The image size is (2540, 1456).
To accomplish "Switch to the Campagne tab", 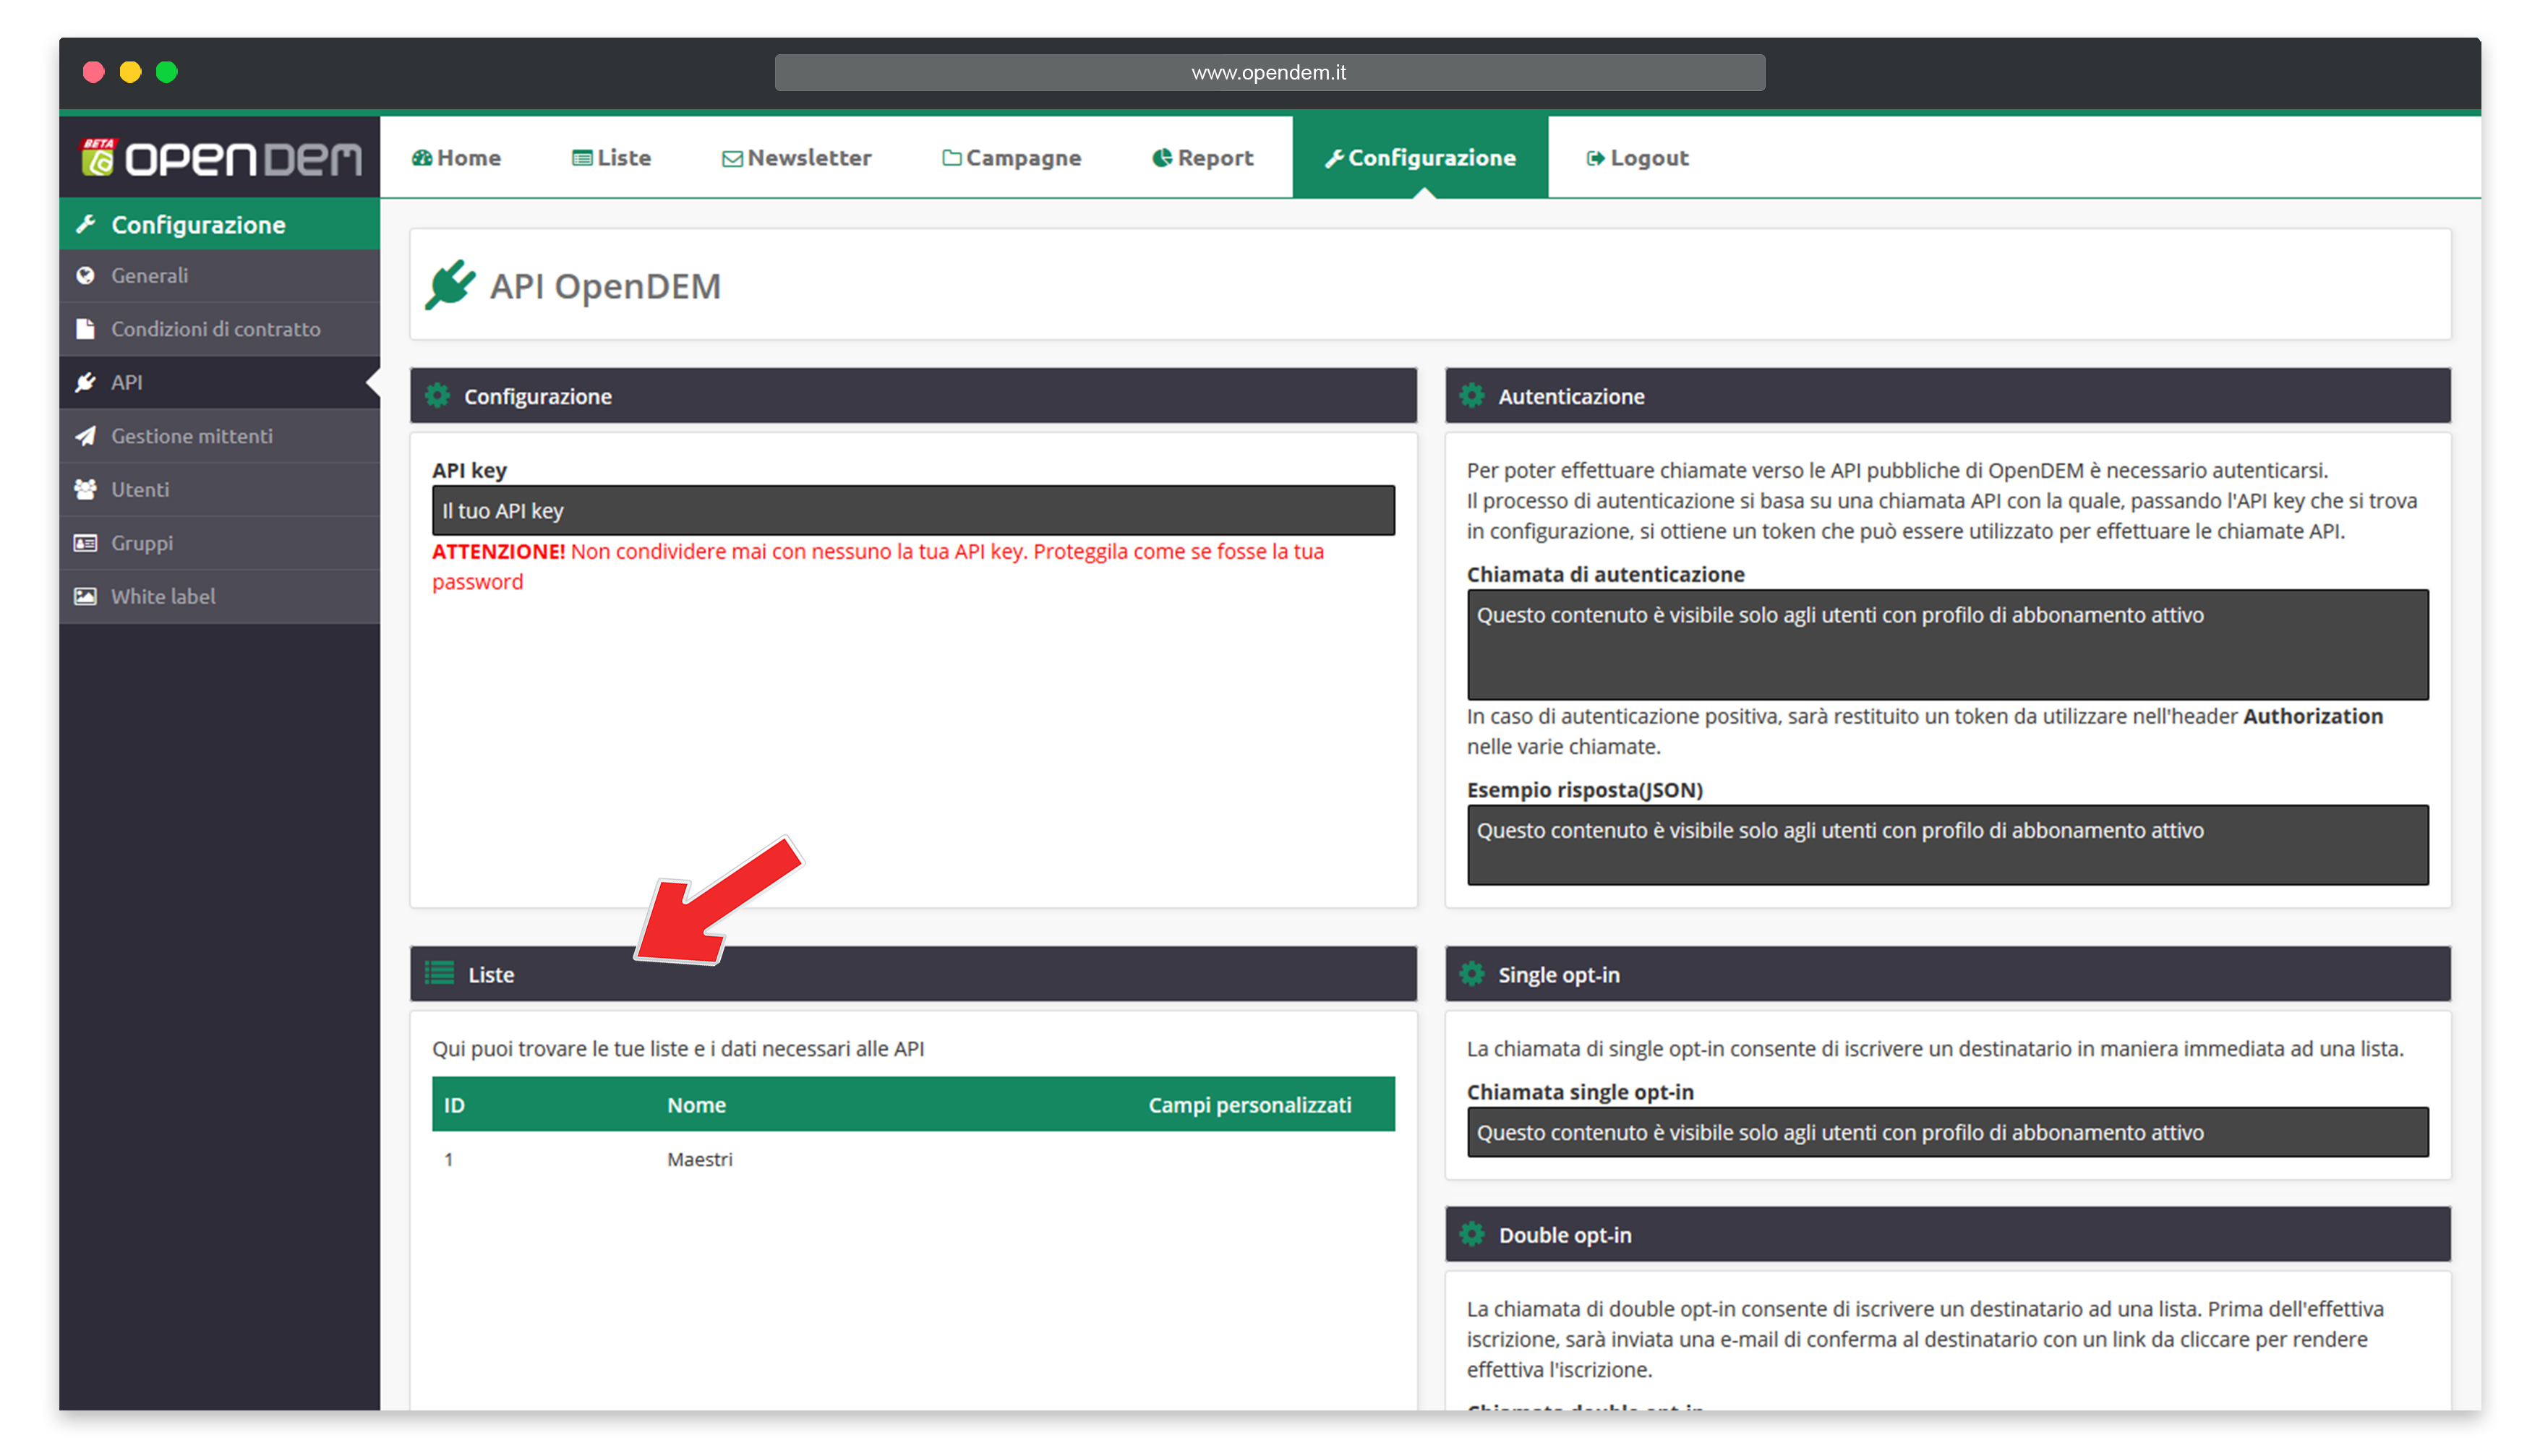I will pyautogui.click(x=1011, y=158).
